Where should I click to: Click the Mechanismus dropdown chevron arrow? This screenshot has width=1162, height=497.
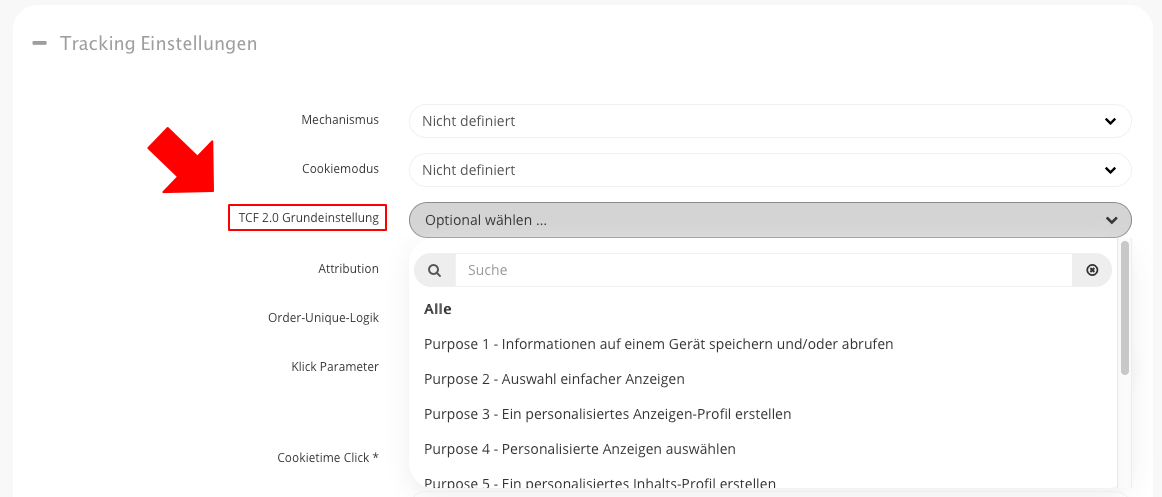click(1110, 121)
